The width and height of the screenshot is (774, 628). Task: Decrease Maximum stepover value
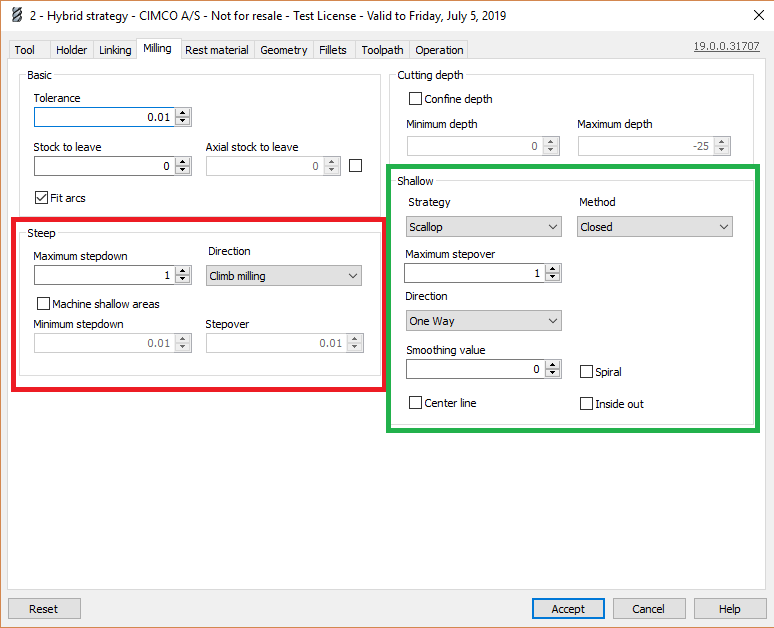click(553, 277)
